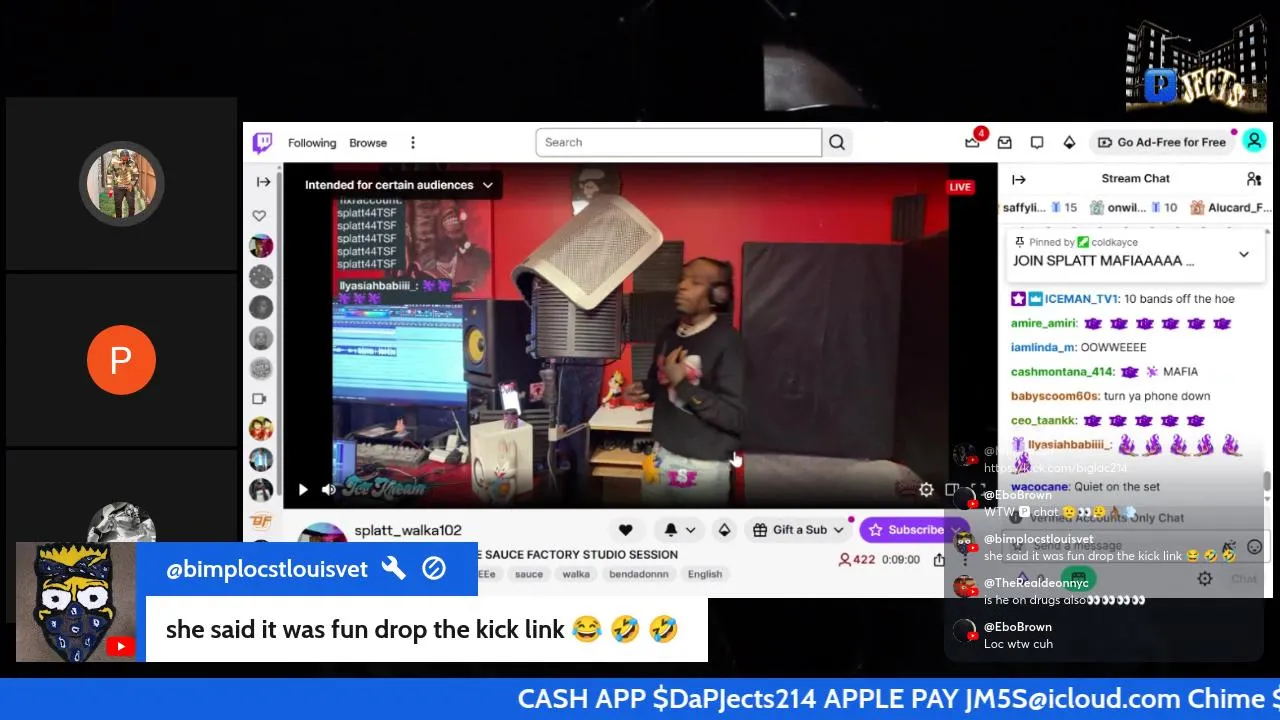Click the wrench icon on overlay banner
The width and height of the screenshot is (1280, 720).
coord(394,569)
